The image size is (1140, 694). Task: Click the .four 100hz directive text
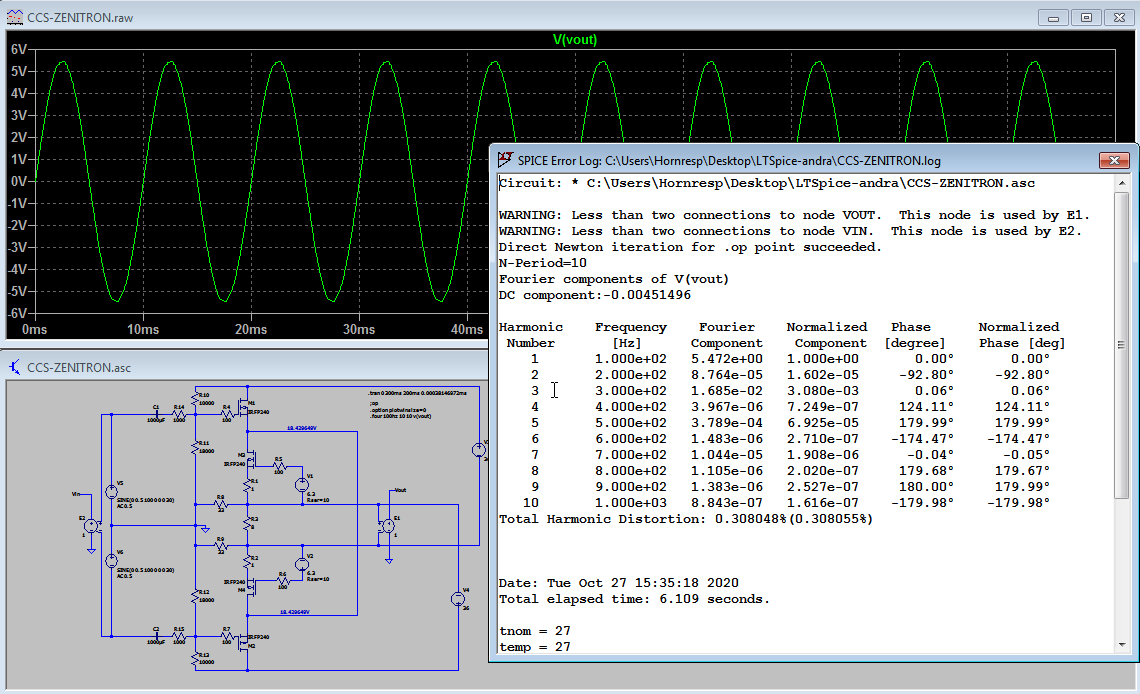point(401,416)
